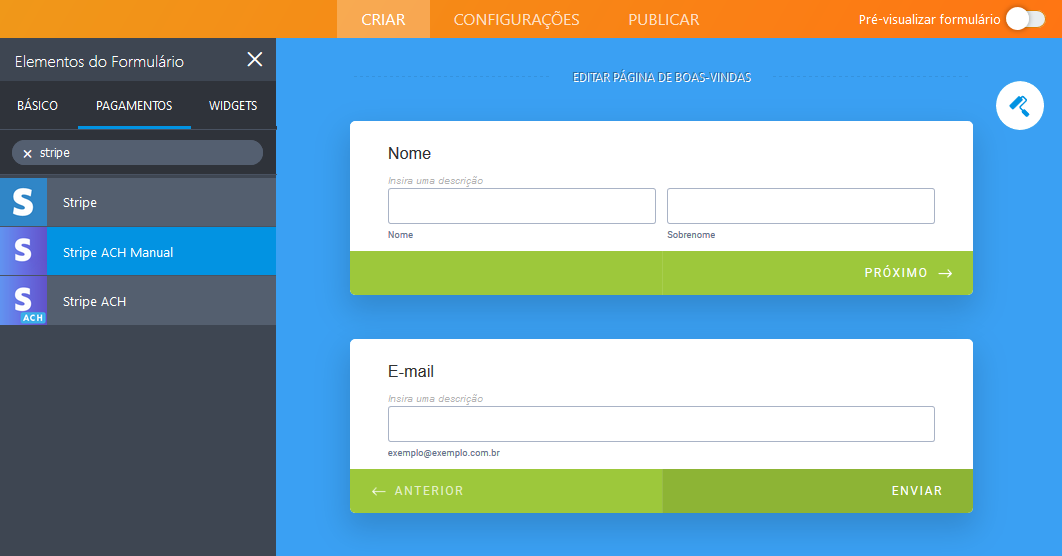Select the Nome question label
This screenshot has height=556, width=1062.
(x=409, y=154)
